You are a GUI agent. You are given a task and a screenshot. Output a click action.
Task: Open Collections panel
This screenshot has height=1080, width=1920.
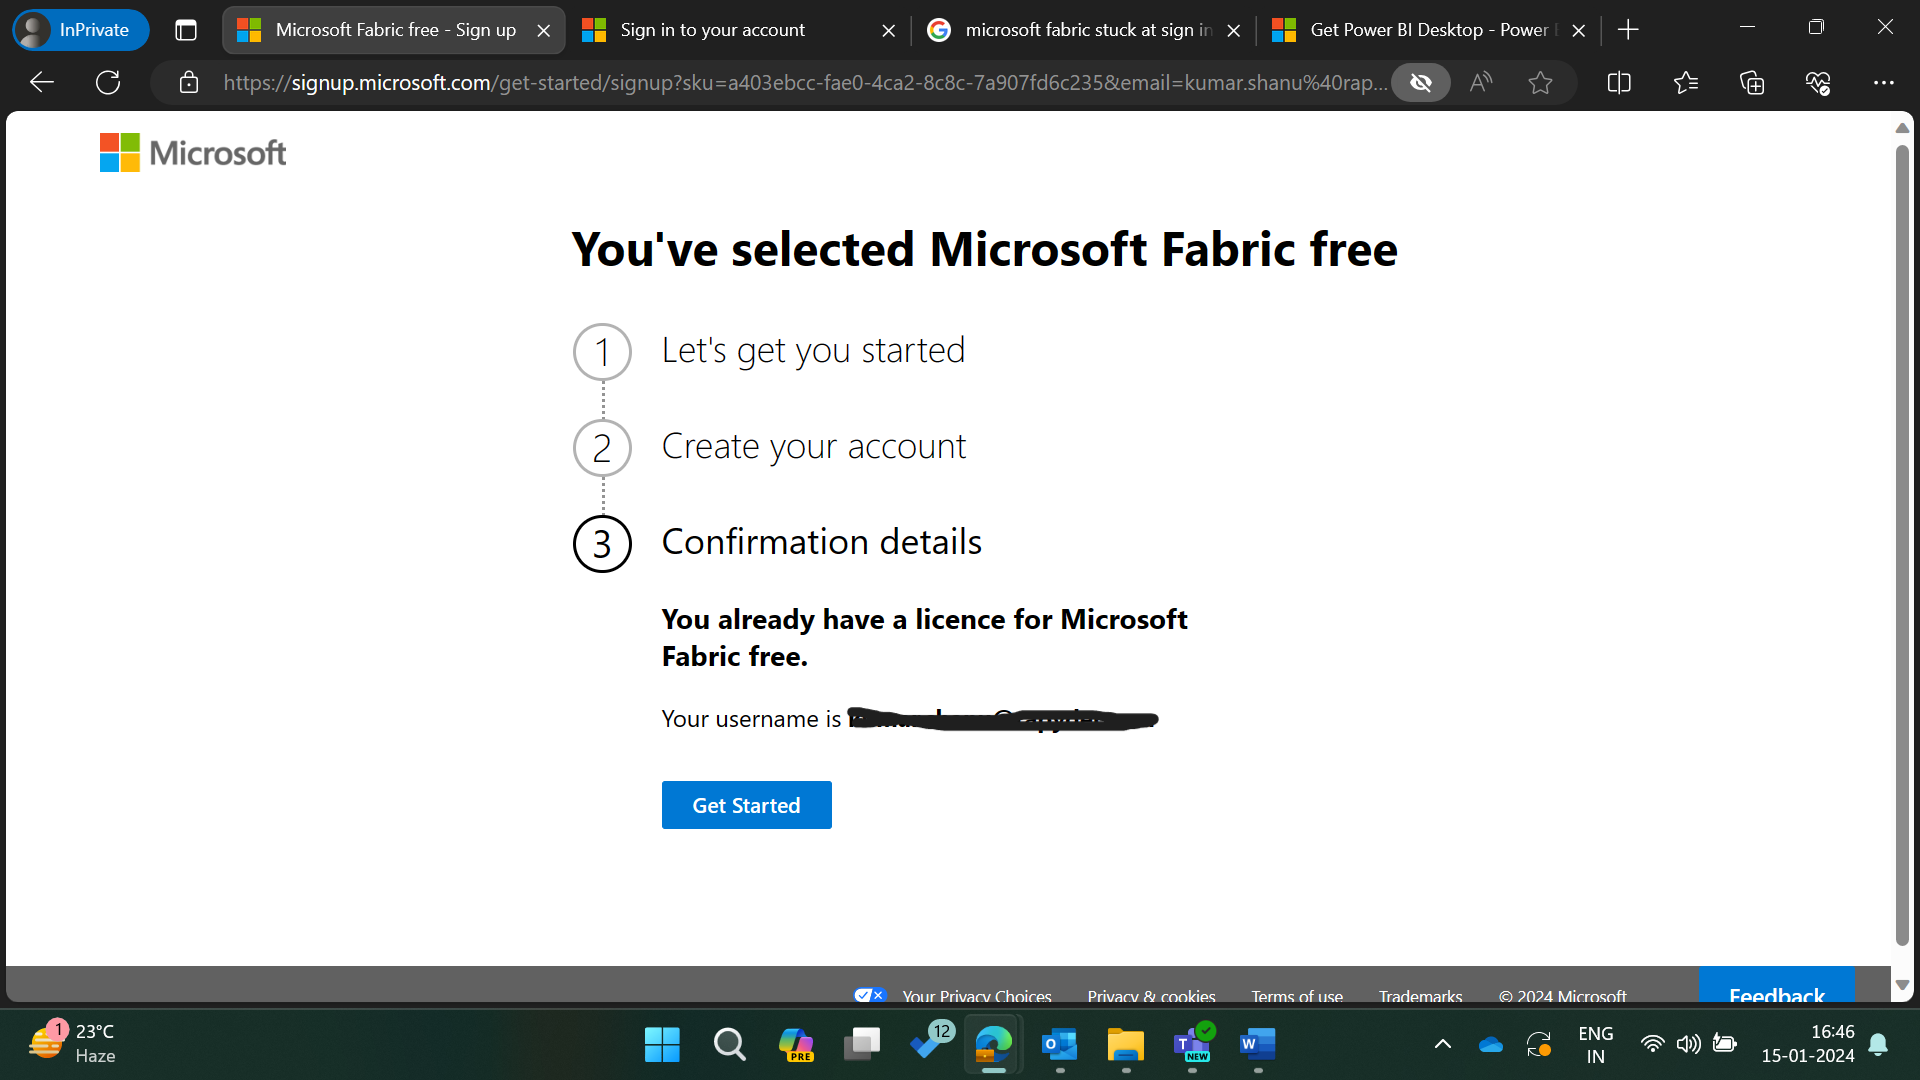(1752, 82)
